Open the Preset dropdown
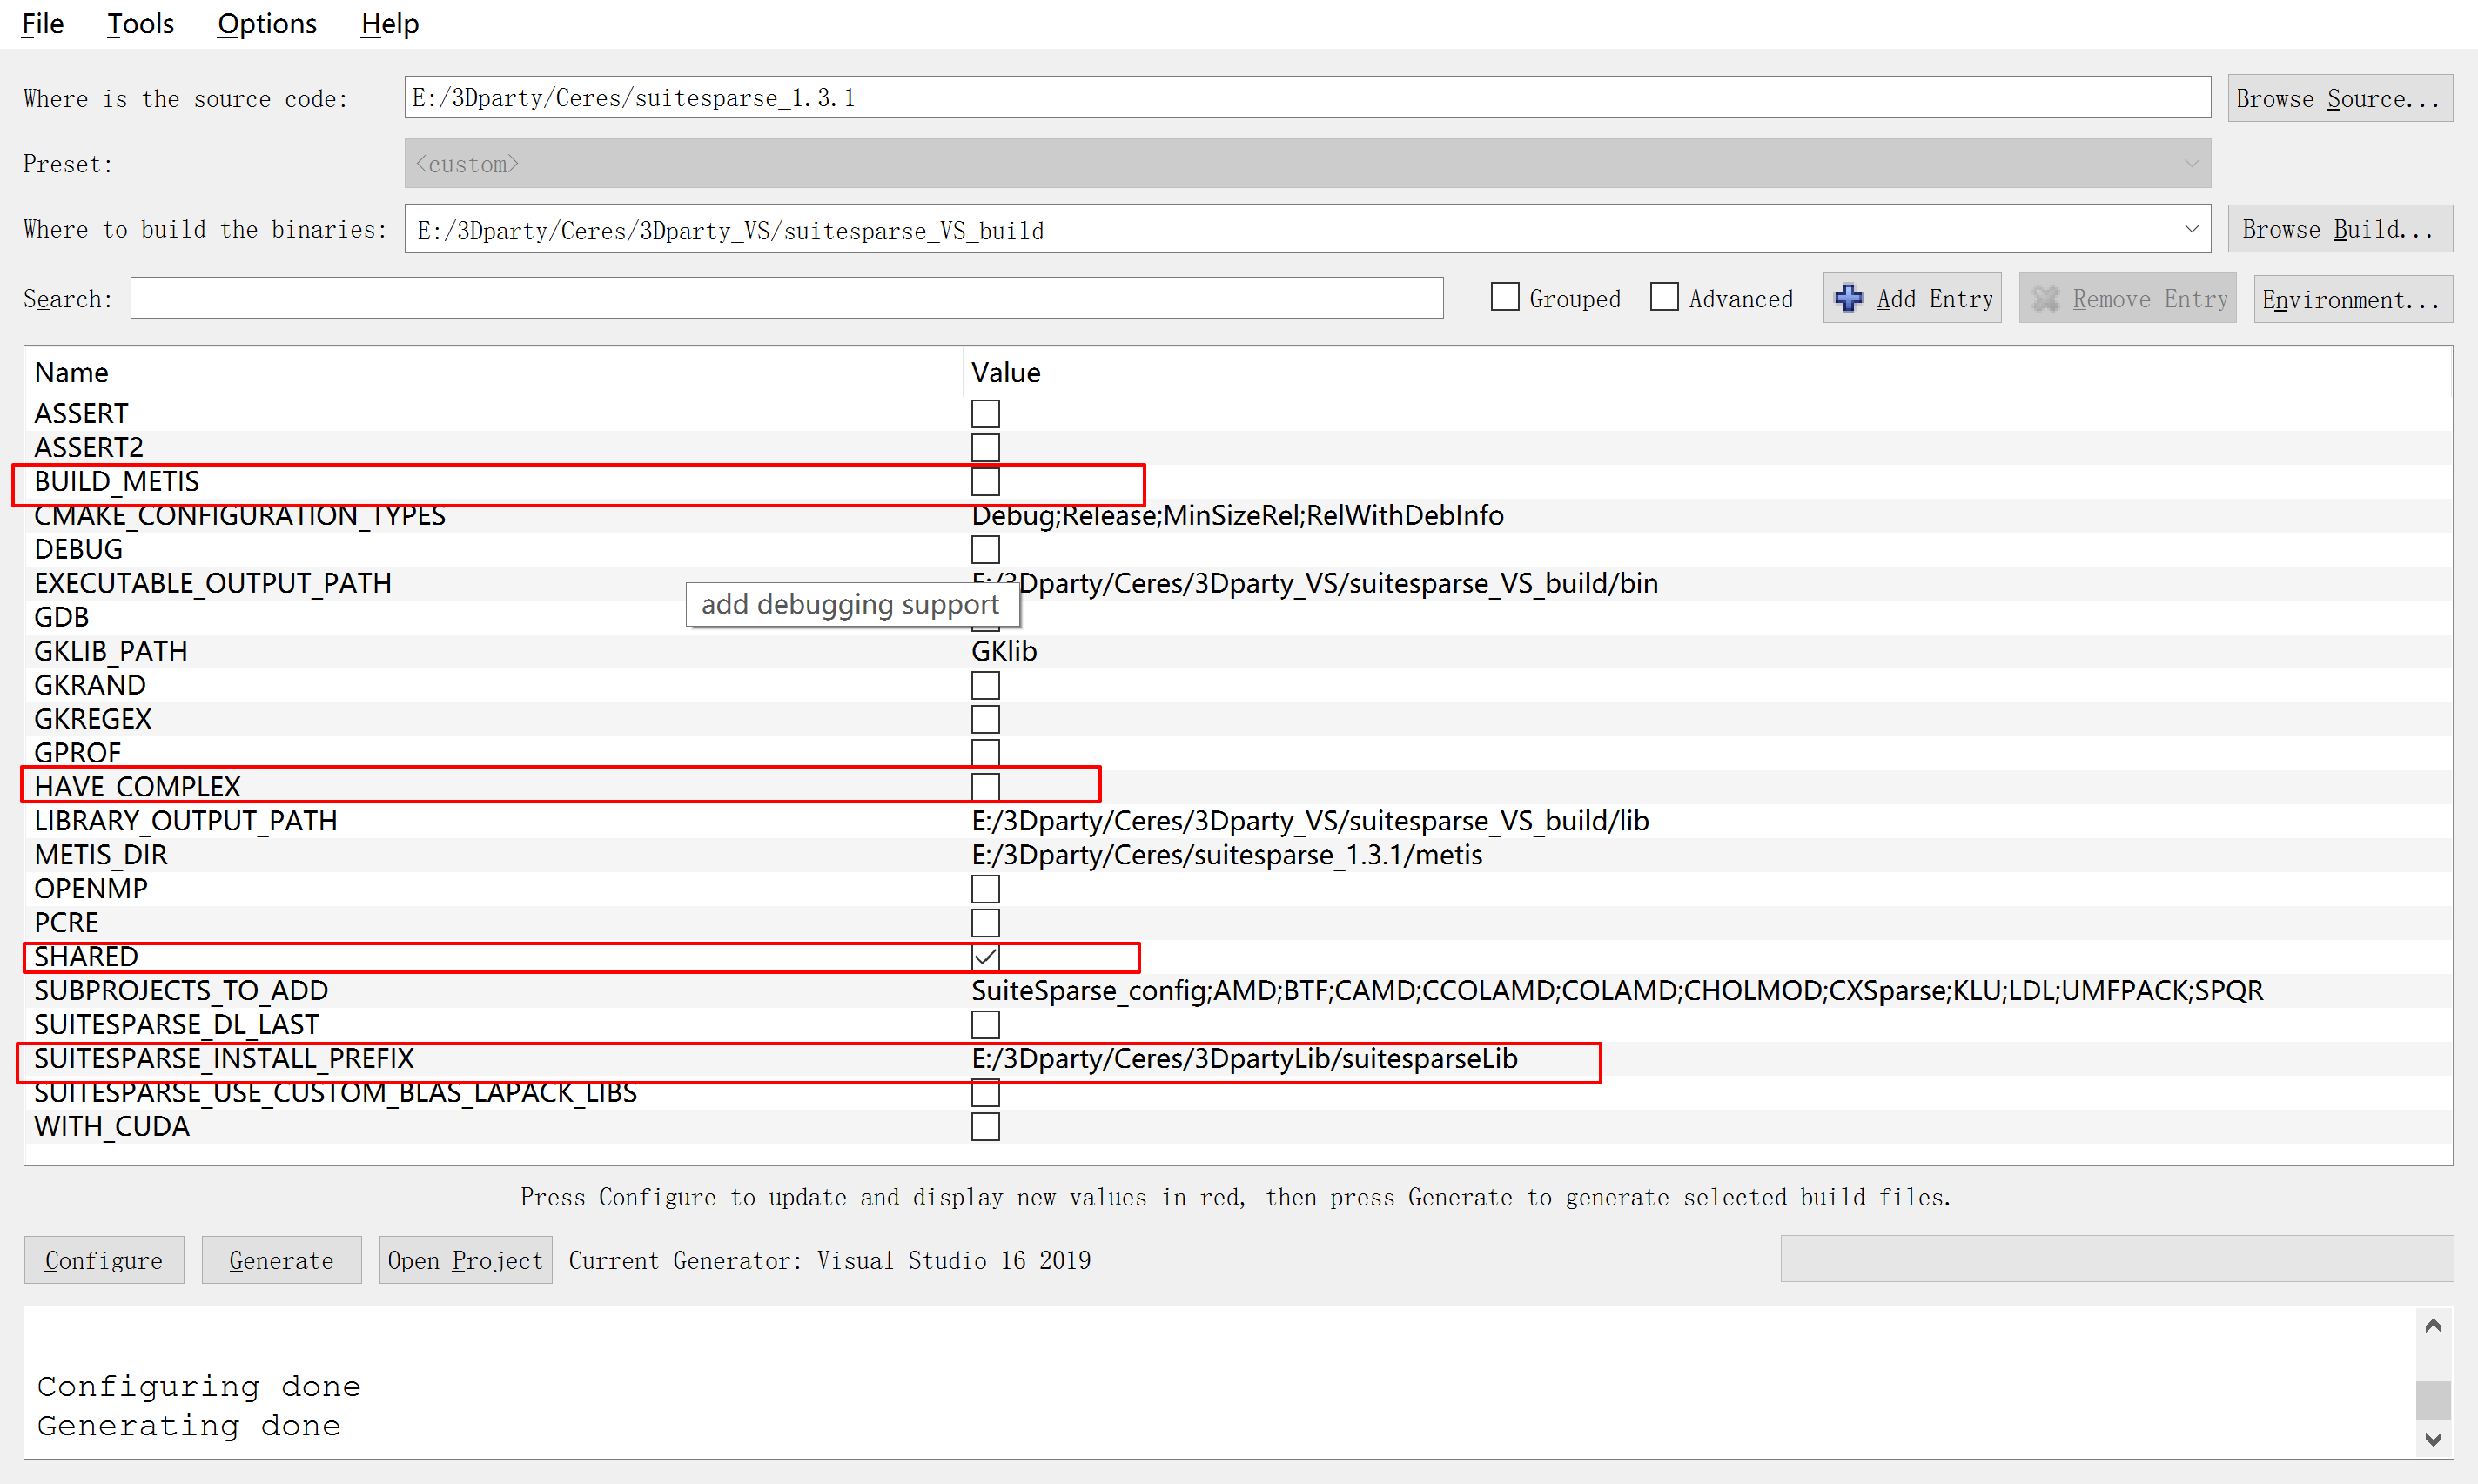 [x=2190, y=164]
